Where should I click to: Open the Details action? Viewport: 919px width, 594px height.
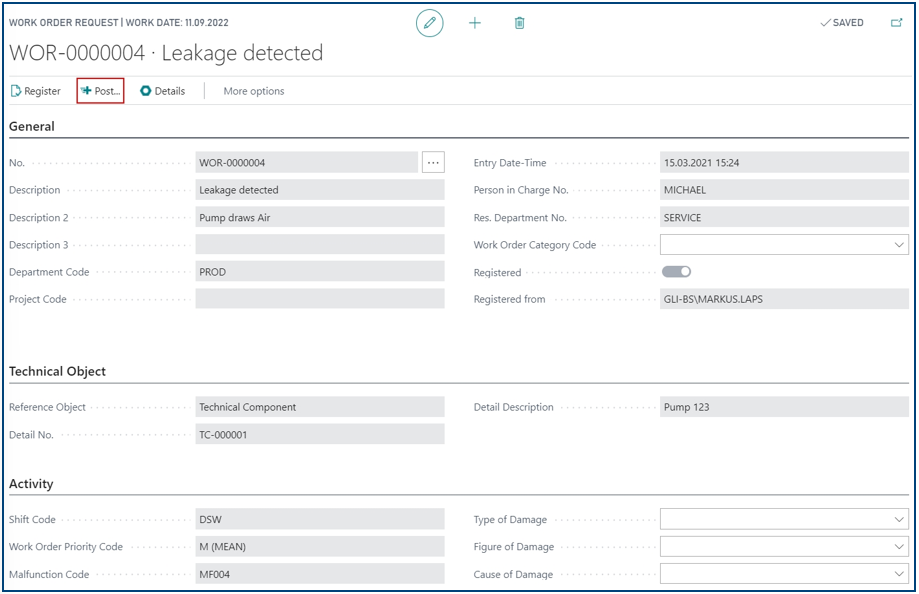(162, 91)
